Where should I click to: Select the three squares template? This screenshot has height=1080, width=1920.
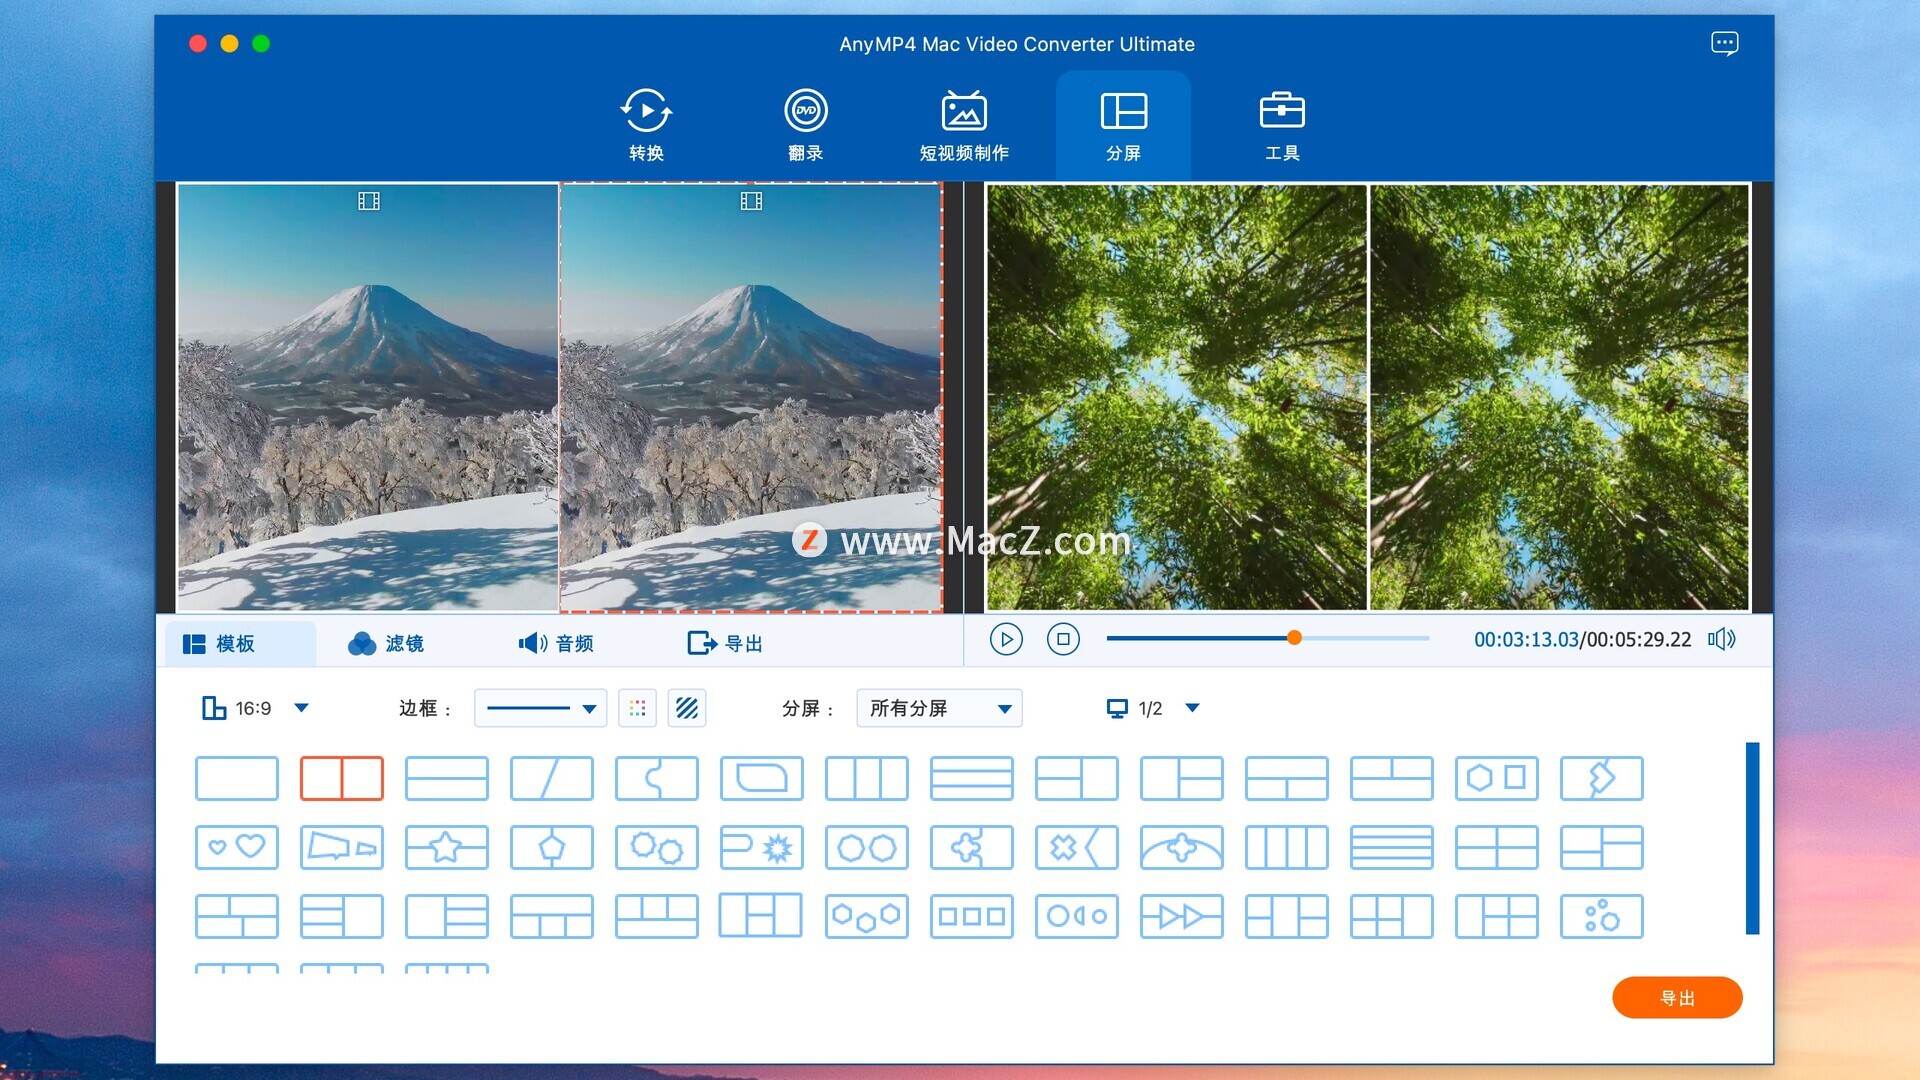click(x=972, y=916)
